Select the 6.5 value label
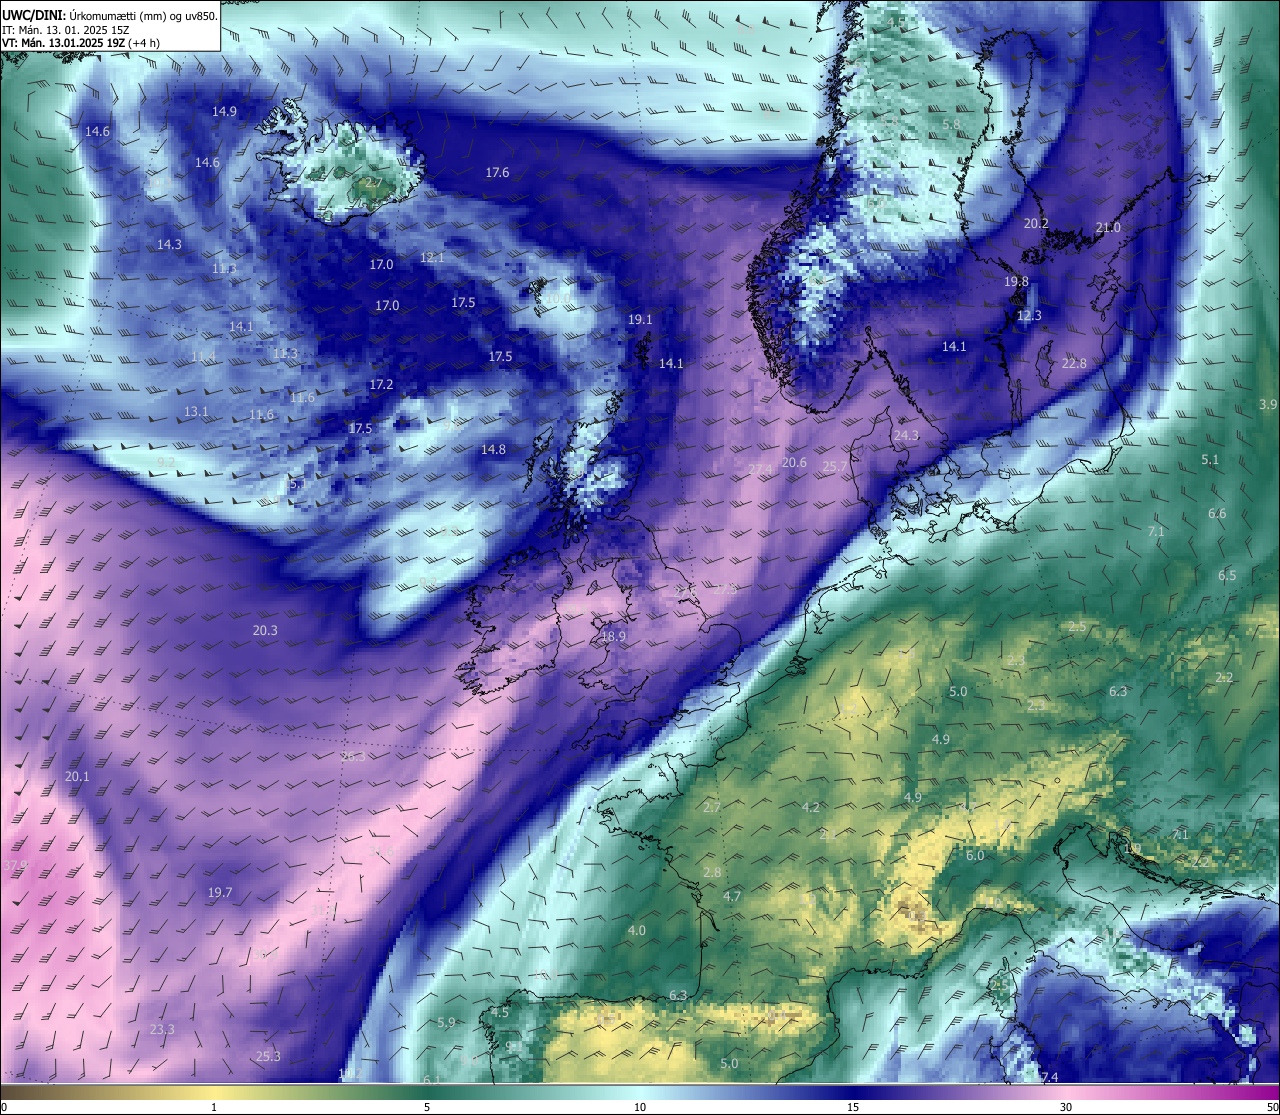Screen dimensions: 1280x1115 (x=1227, y=576)
